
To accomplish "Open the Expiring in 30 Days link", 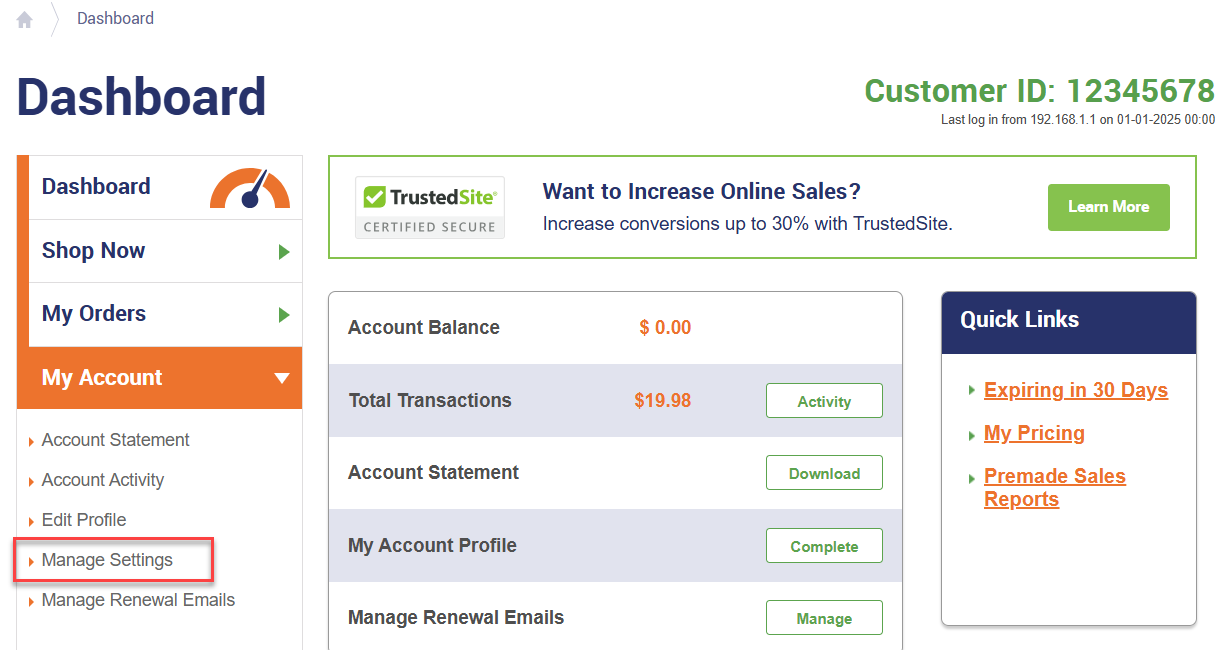I will pyautogui.click(x=1075, y=390).
